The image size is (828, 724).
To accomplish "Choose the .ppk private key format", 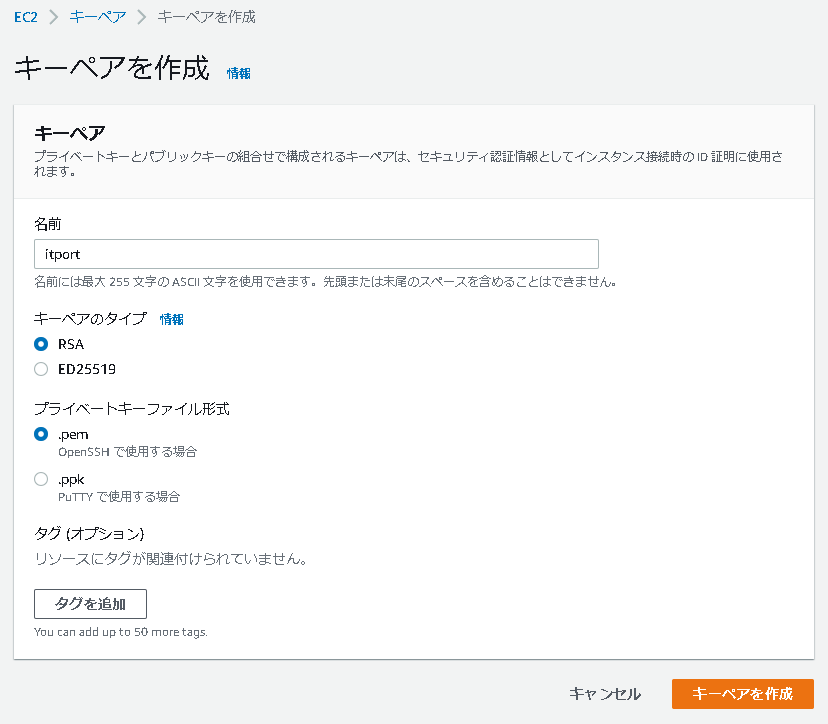I will [x=41, y=479].
